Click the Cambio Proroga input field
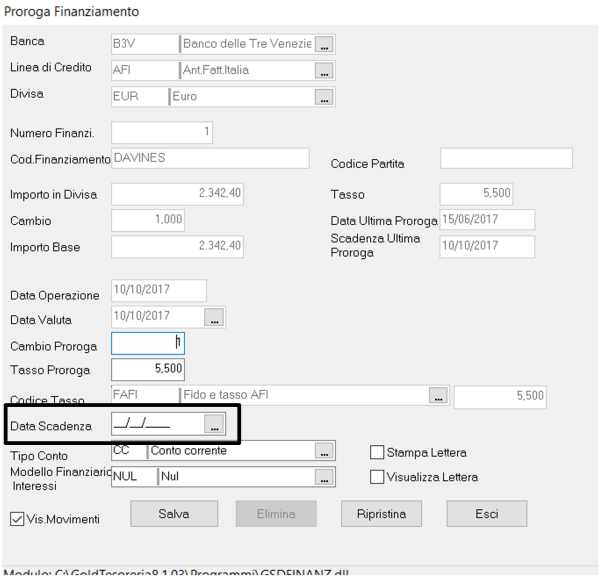 pyautogui.click(x=147, y=344)
